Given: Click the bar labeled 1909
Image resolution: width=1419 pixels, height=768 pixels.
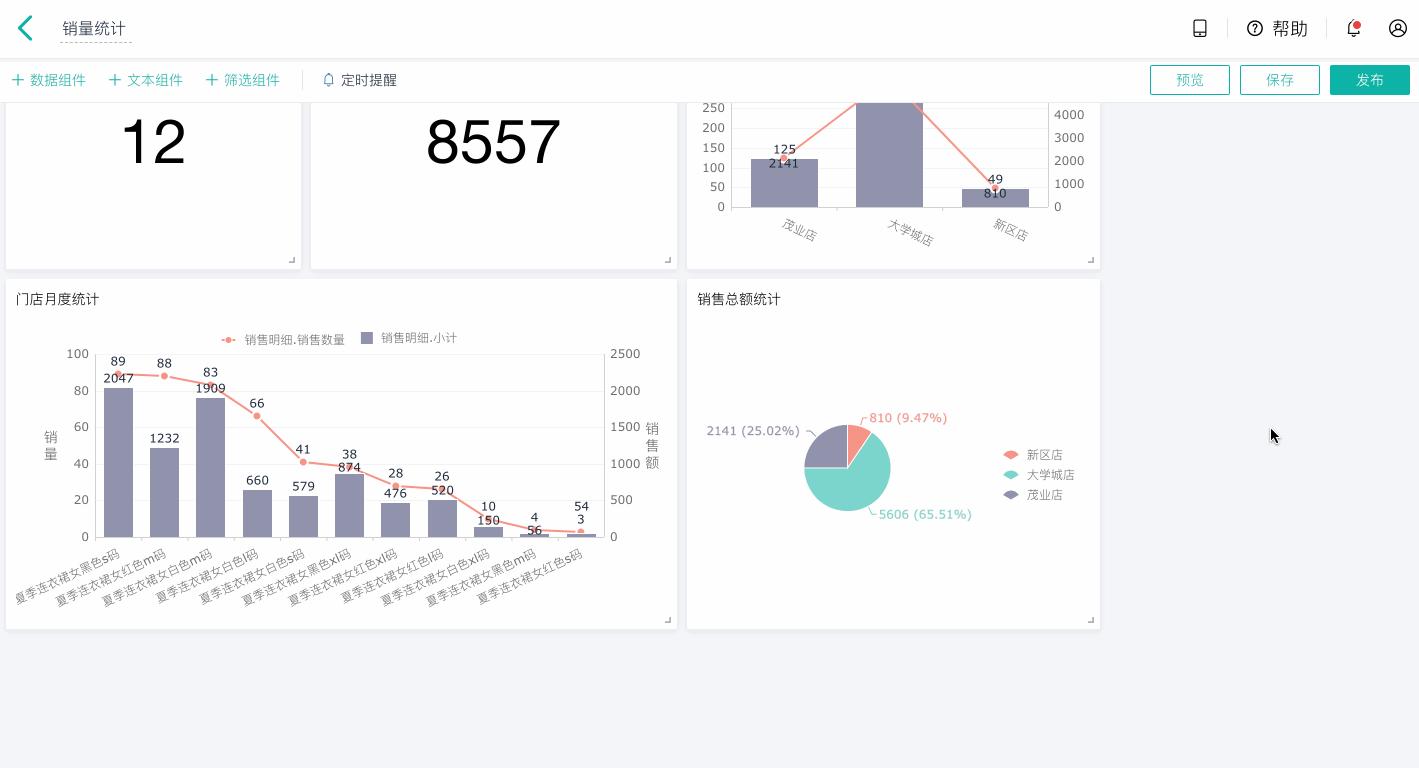Looking at the screenshot, I should coord(210,467).
